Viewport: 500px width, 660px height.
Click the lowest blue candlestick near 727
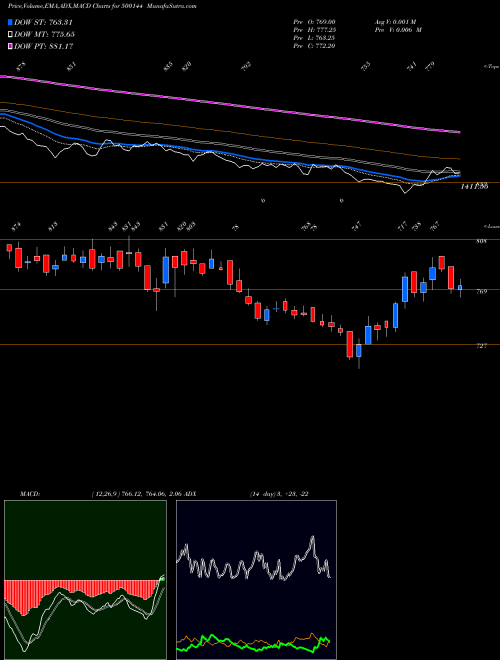(x=359, y=350)
